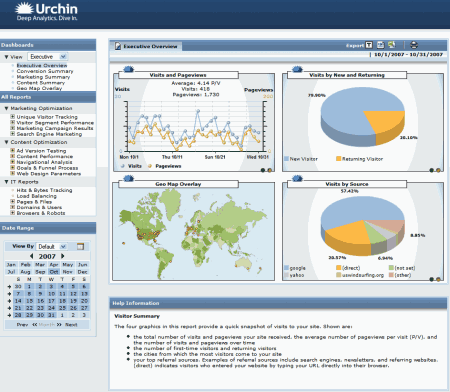Collapse Content Optimization section
Screen dimensions: 450x392
[x=6, y=142]
